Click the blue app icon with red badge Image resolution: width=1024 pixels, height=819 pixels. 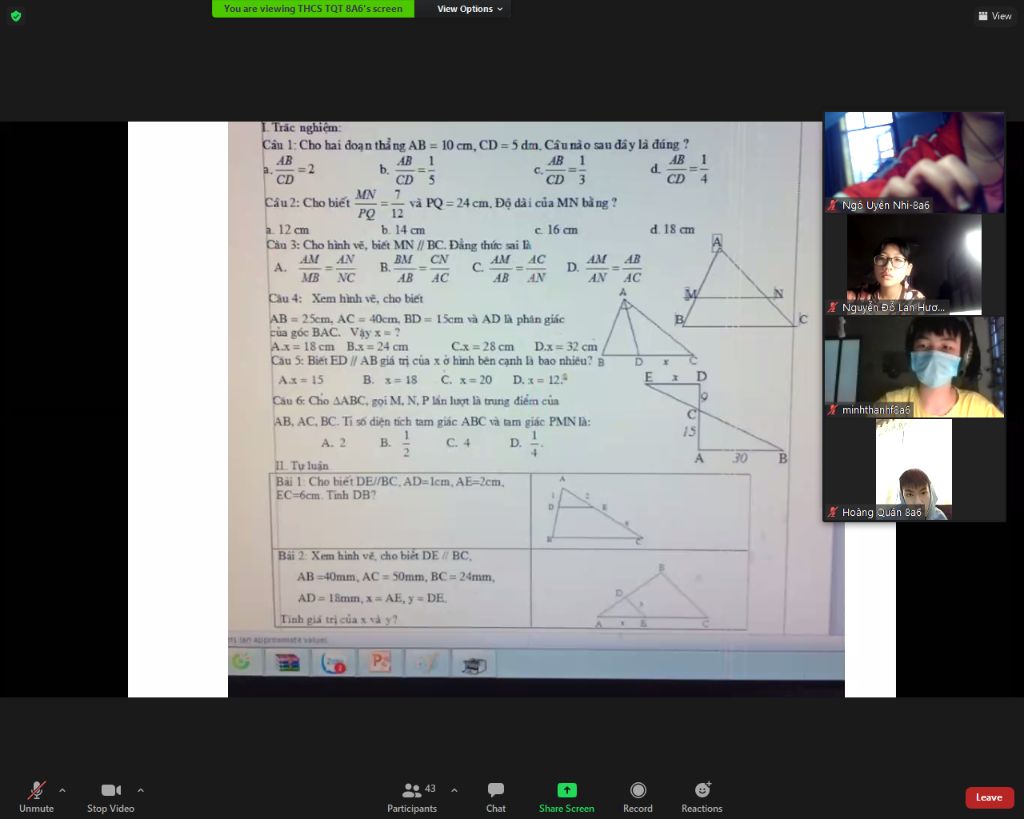tap(334, 663)
